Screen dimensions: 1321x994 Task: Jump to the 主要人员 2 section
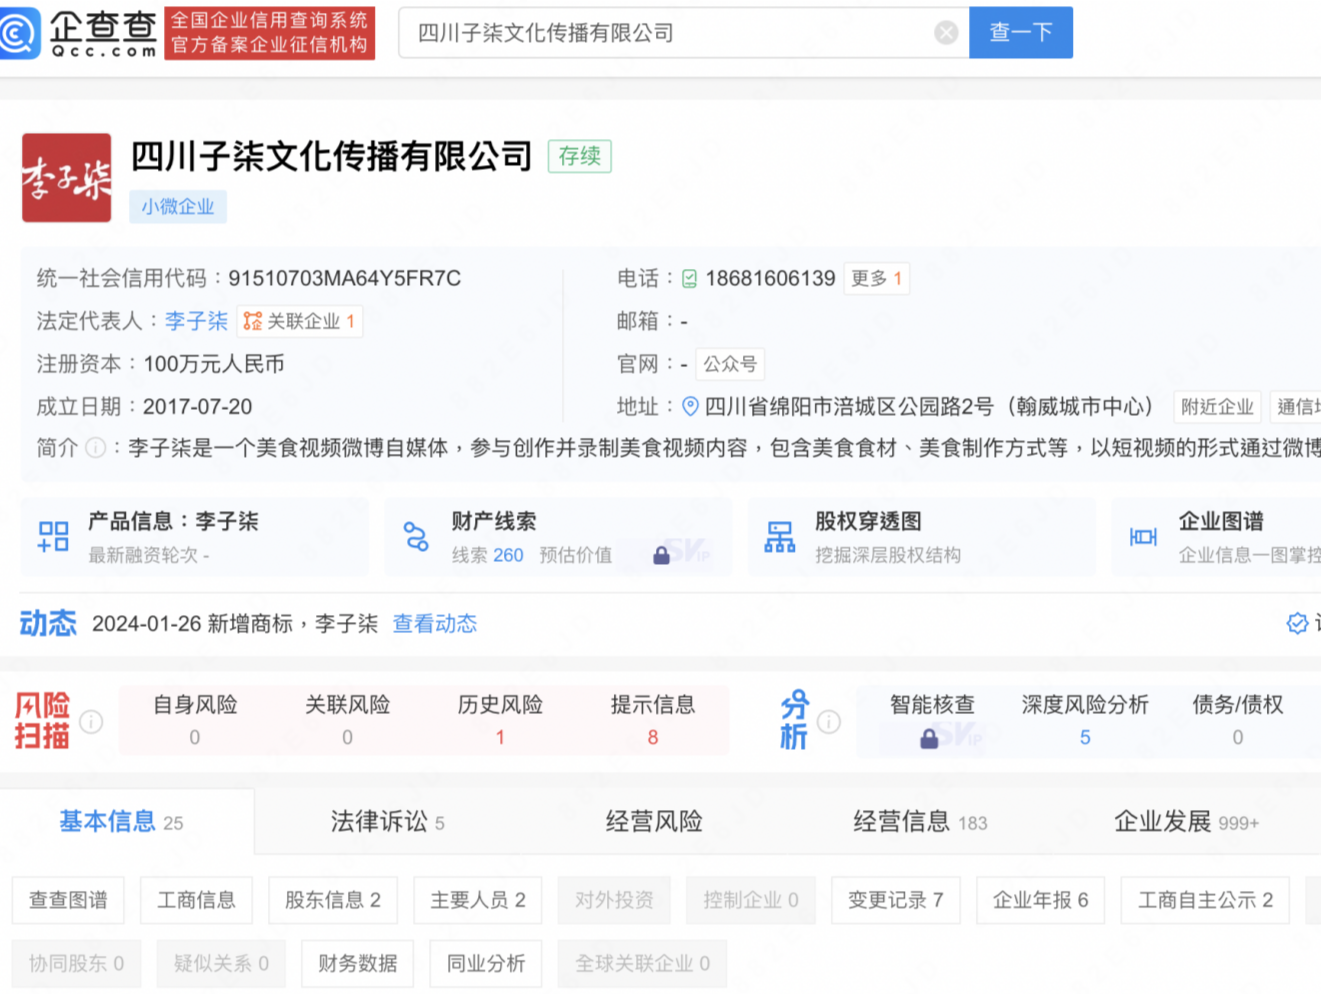click(x=478, y=900)
